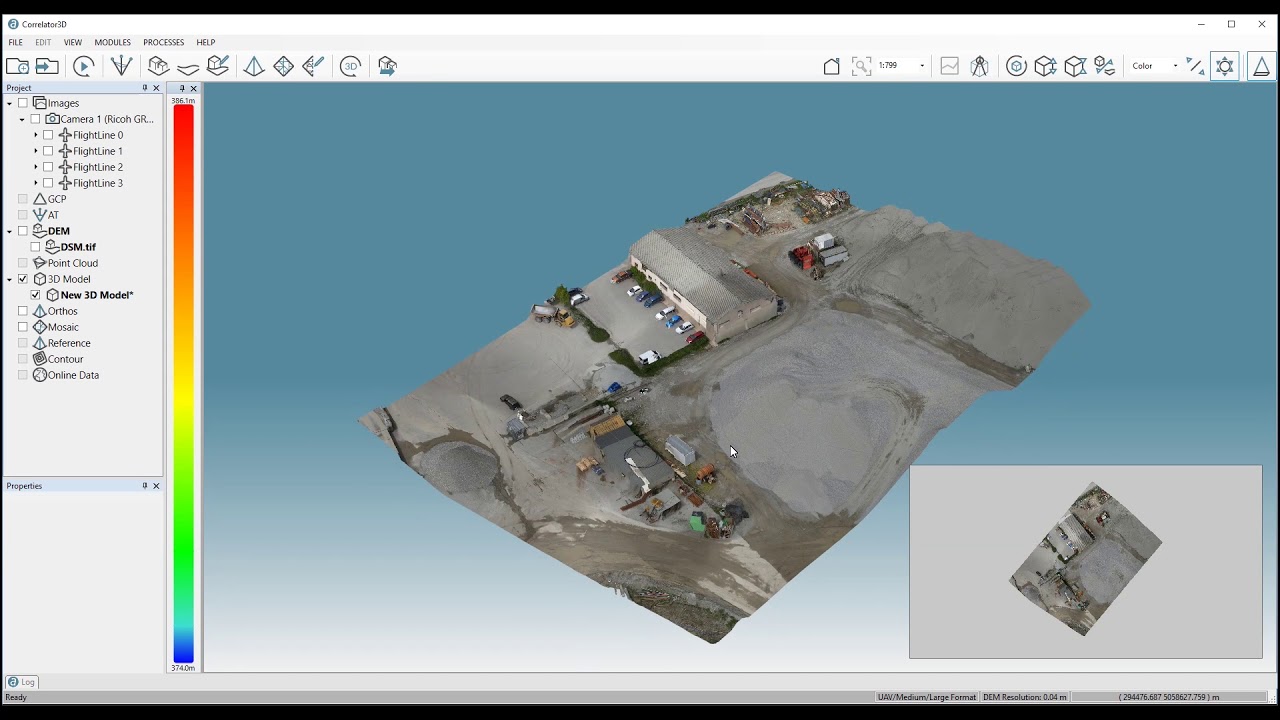Click the Rotate 3D view cube icon
Viewport: 1280px width, 720px height.
[x=1016, y=66]
